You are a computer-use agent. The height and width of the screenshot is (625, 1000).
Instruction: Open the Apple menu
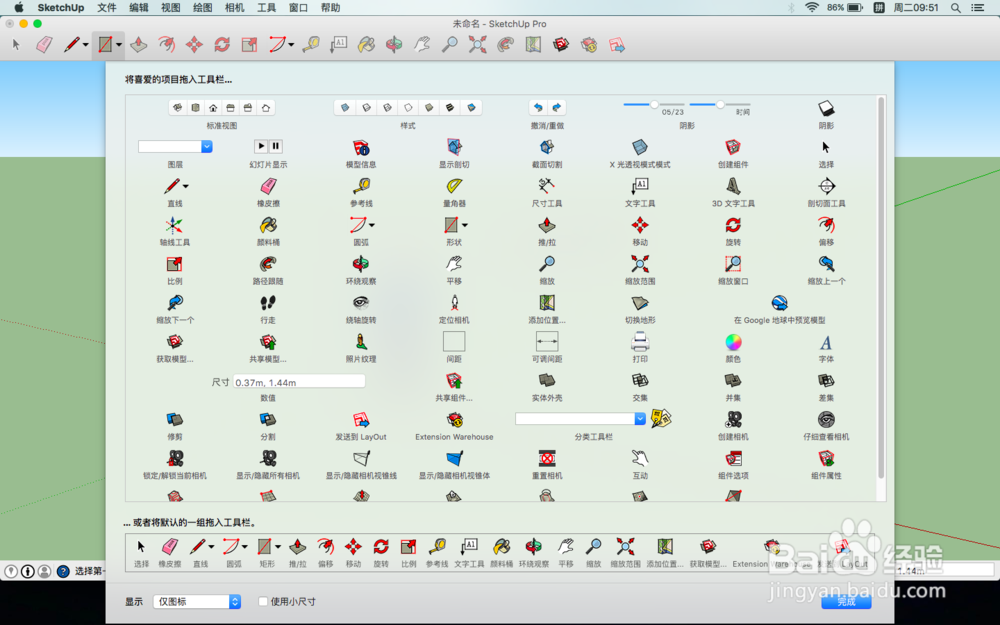[18, 8]
